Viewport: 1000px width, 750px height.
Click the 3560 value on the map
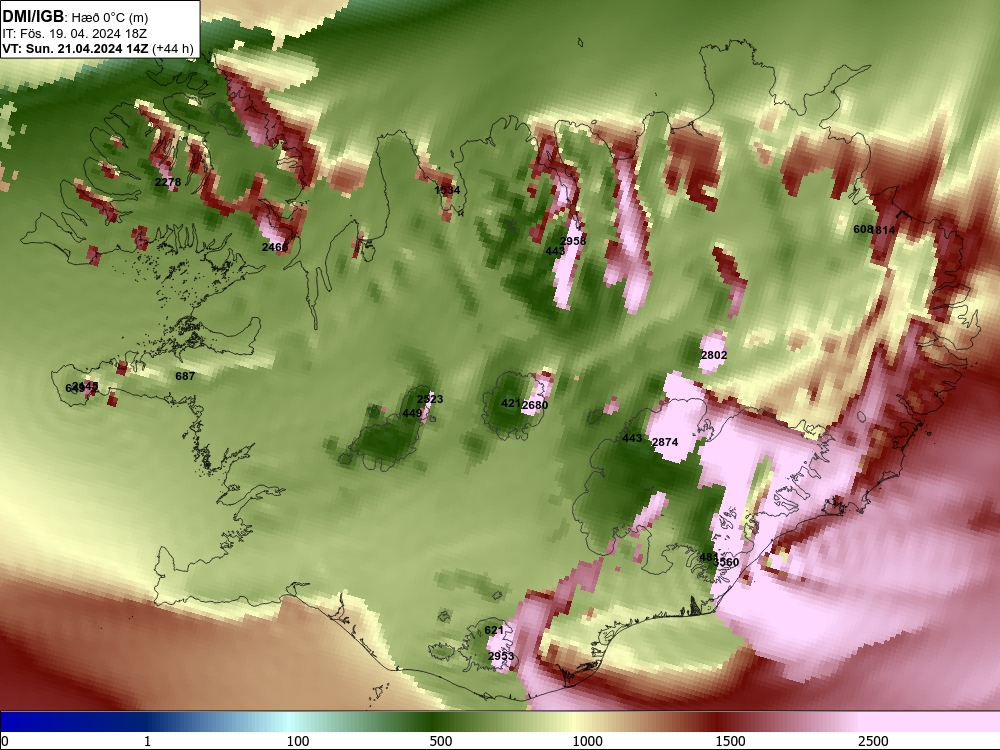(x=728, y=562)
